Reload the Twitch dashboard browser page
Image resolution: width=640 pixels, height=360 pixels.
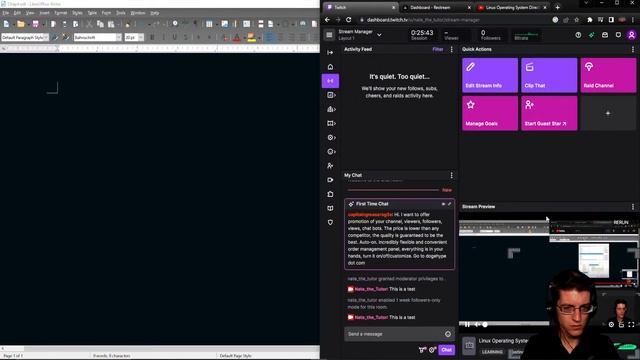(x=349, y=20)
